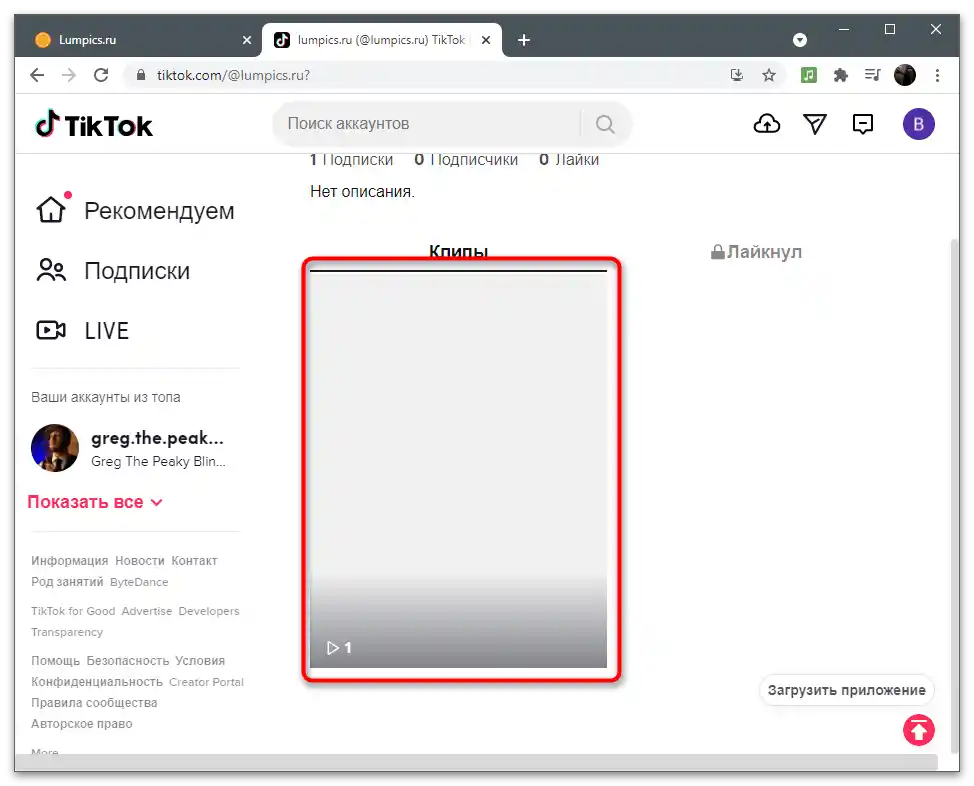This screenshot has width=974, height=786.
Task: Open the Конфиденциальность link
Action: [x=97, y=682]
